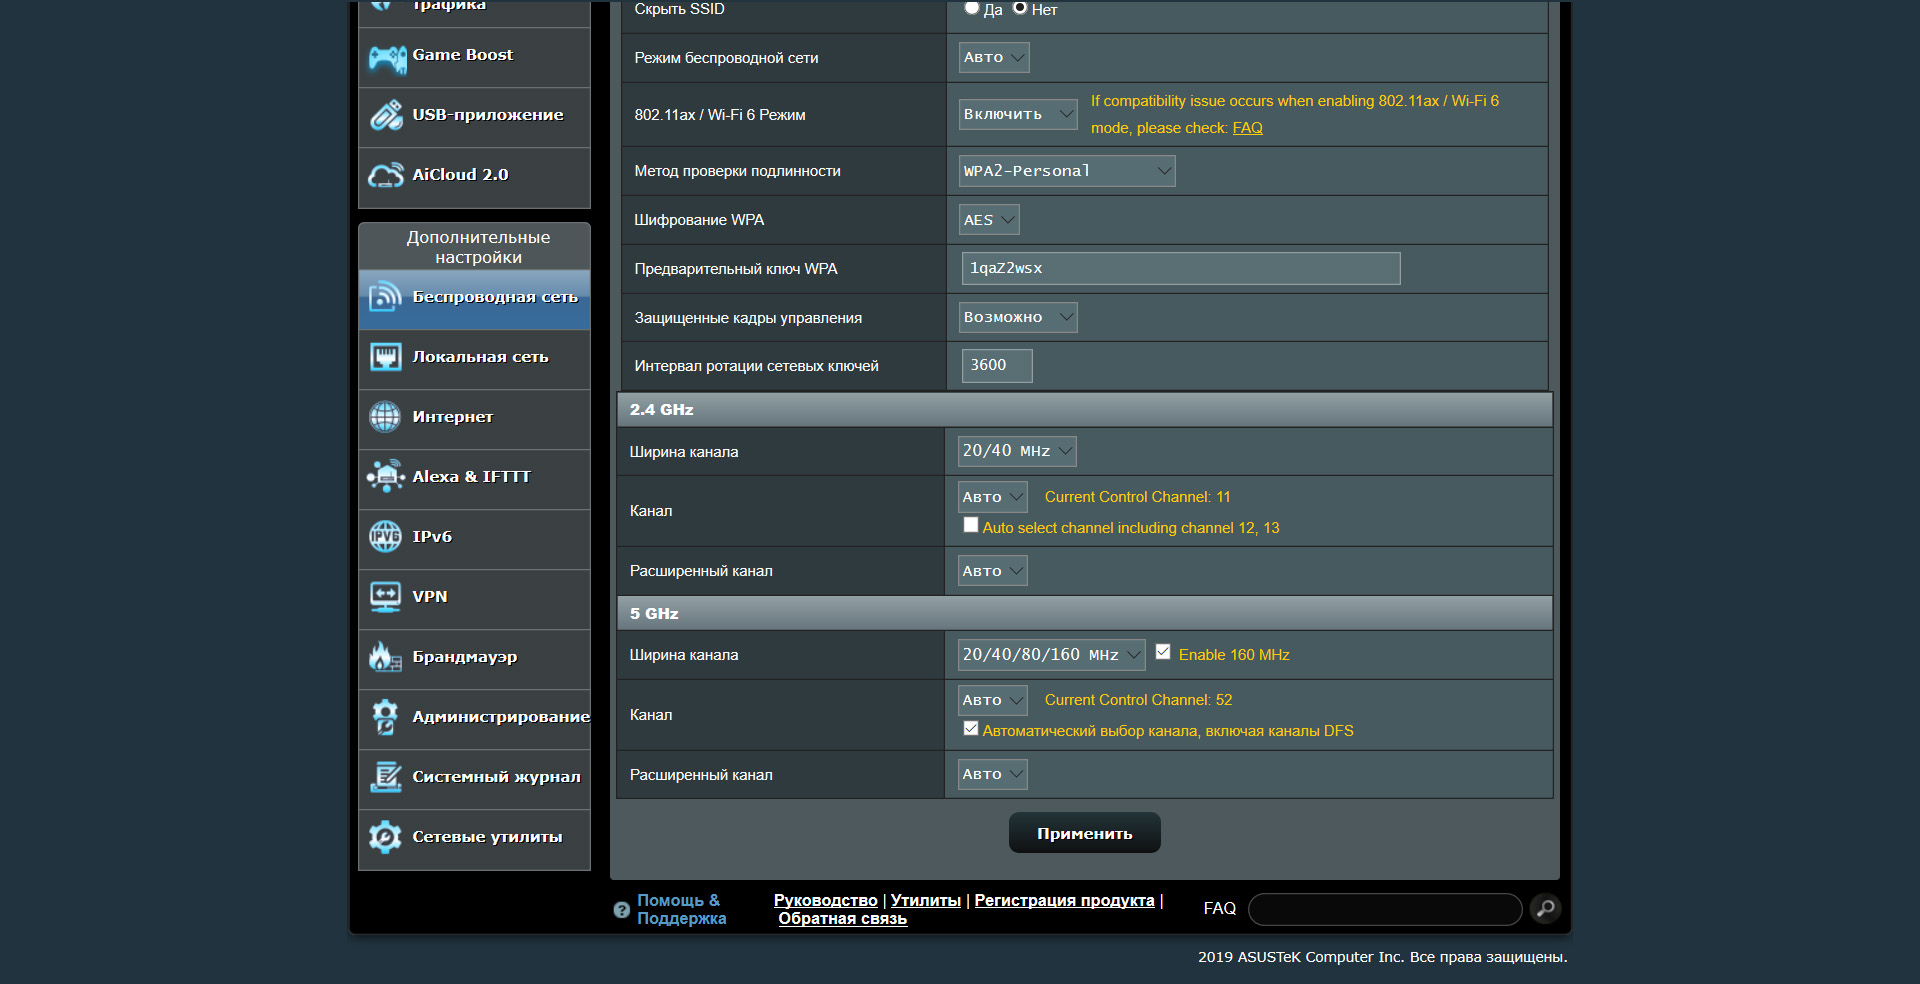Viewport: 1920px width, 984px height.
Task: Click the Сетевые утилиты tools icon
Action: [x=385, y=837]
